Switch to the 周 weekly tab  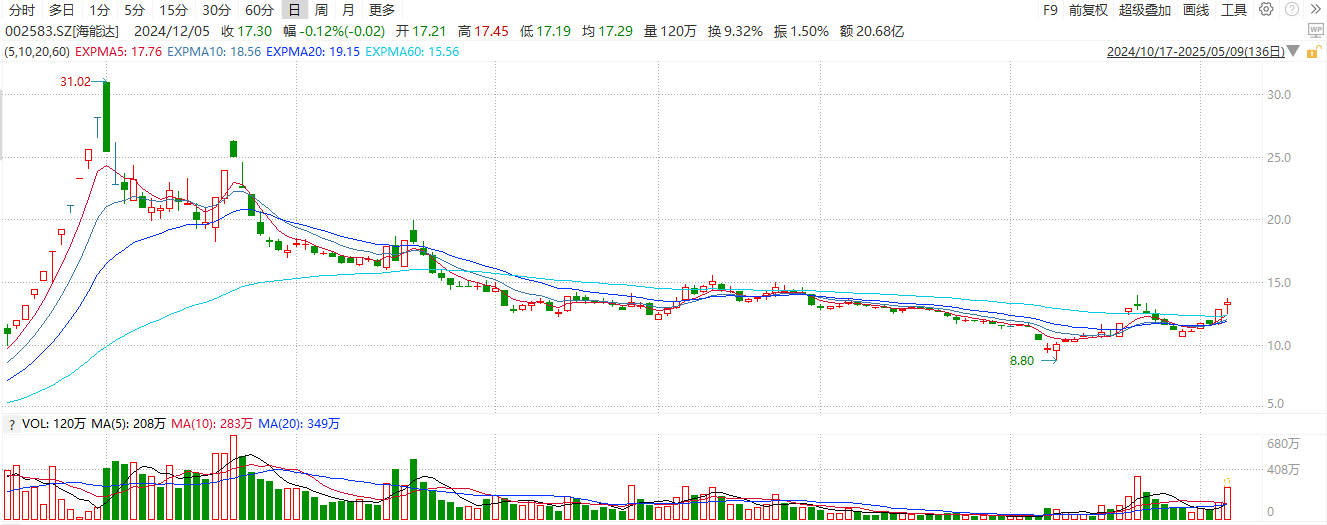[321, 10]
